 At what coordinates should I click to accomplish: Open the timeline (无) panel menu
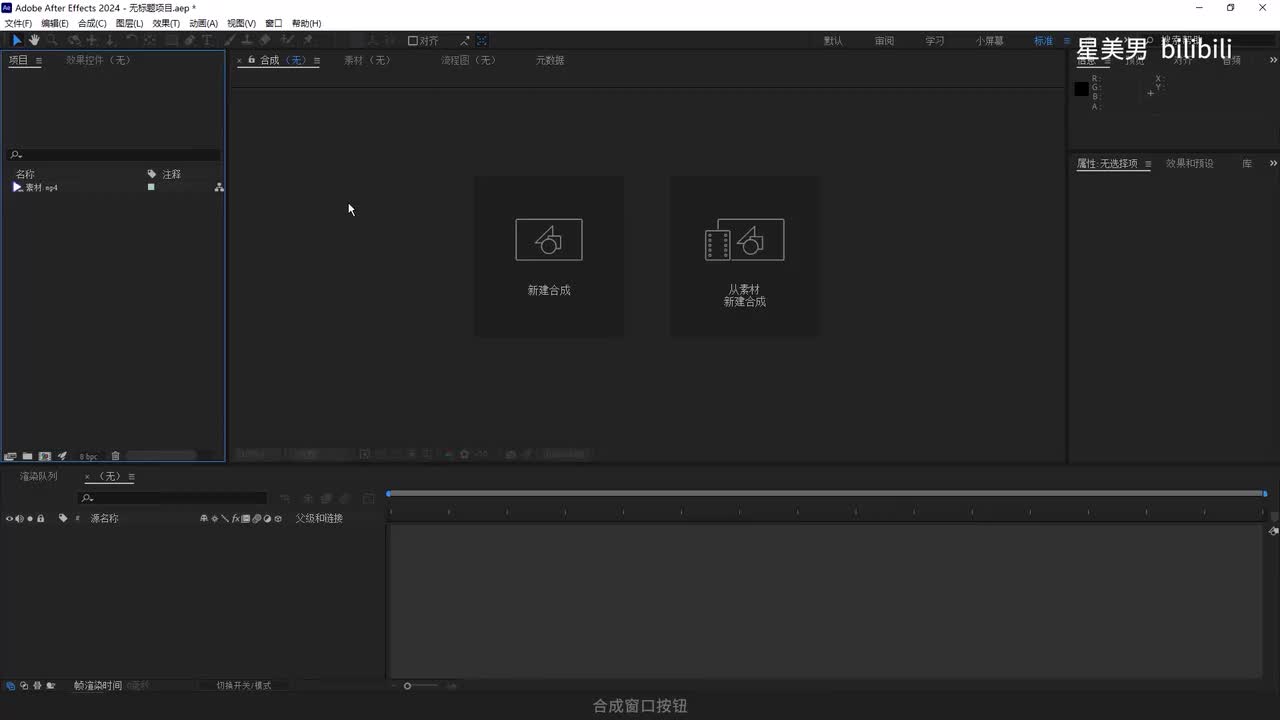(131, 477)
